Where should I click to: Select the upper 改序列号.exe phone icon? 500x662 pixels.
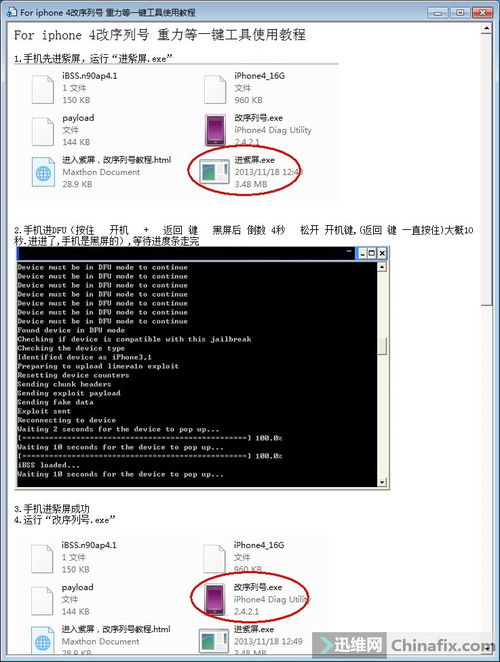coord(215,130)
